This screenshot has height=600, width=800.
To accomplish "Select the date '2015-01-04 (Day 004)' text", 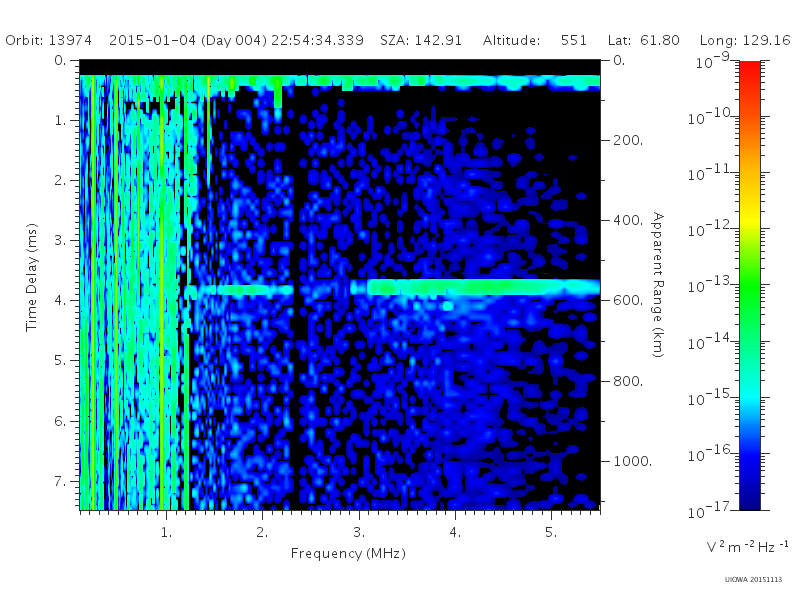I will tap(188, 40).
